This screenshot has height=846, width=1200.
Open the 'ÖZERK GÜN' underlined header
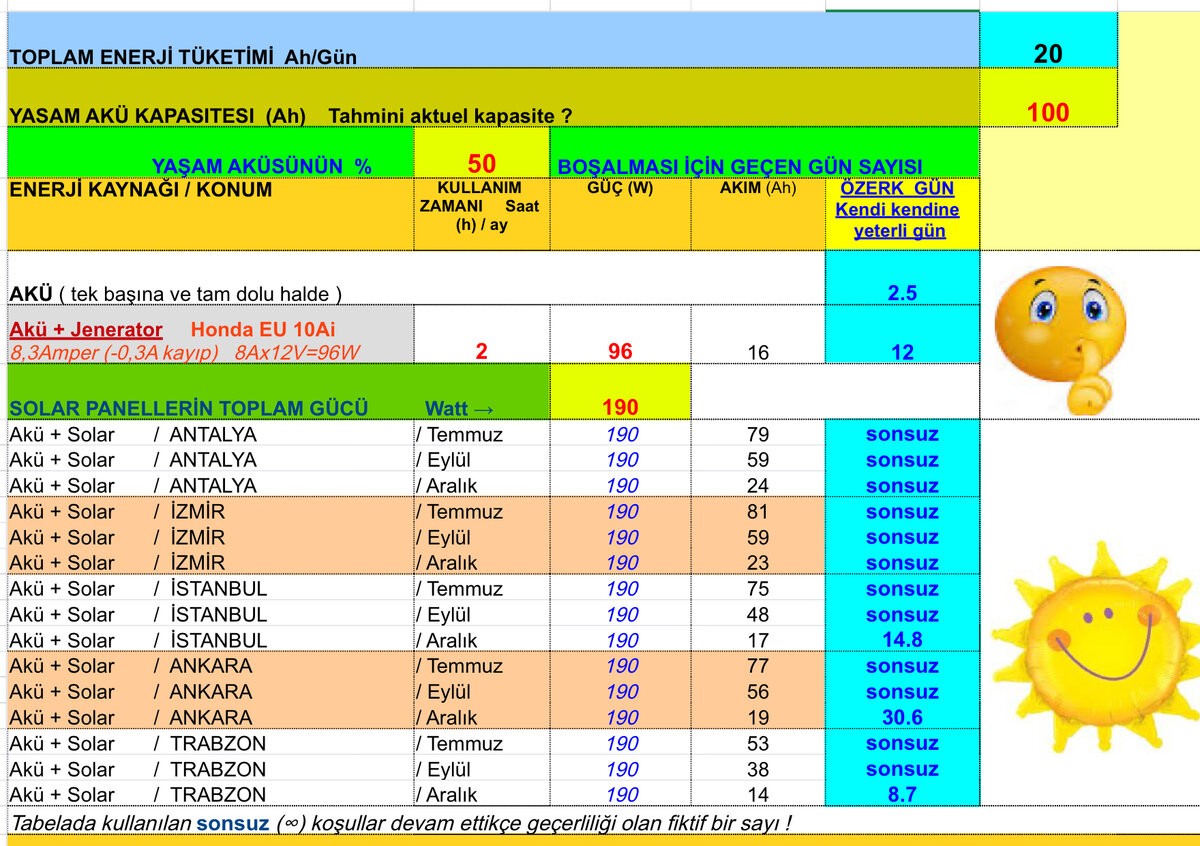[897, 189]
